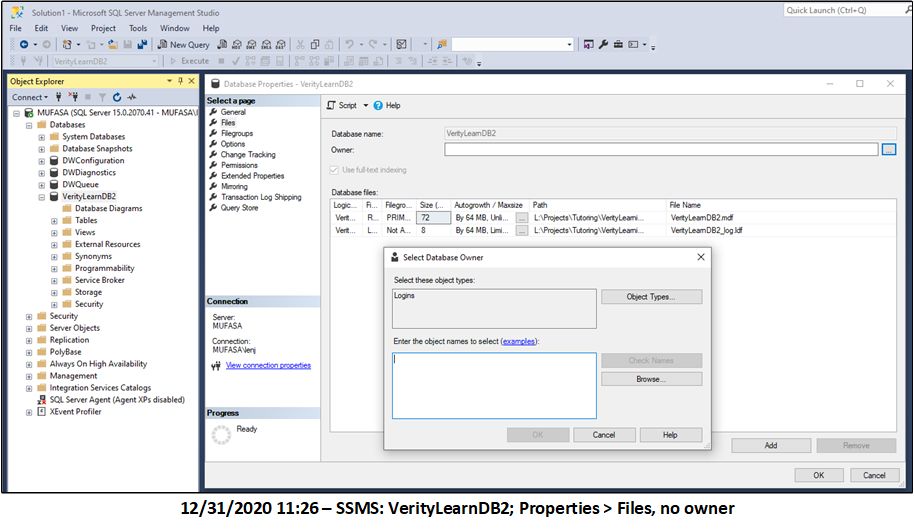Click the Owner text field
This screenshot has height=529, width=914.
pyautogui.click(x=661, y=150)
